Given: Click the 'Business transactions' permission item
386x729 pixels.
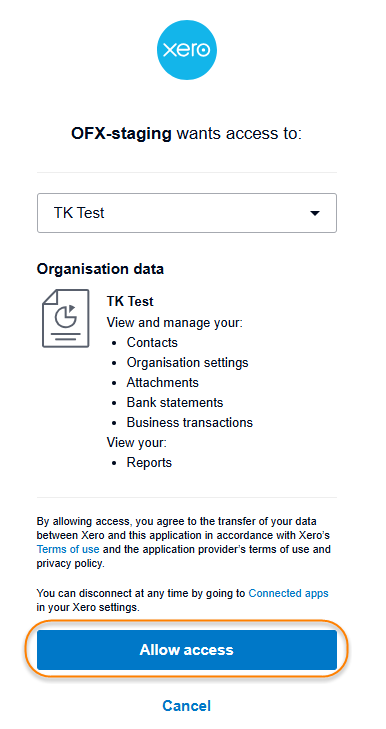Looking at the screenshot, I should (x=190, y=423).
